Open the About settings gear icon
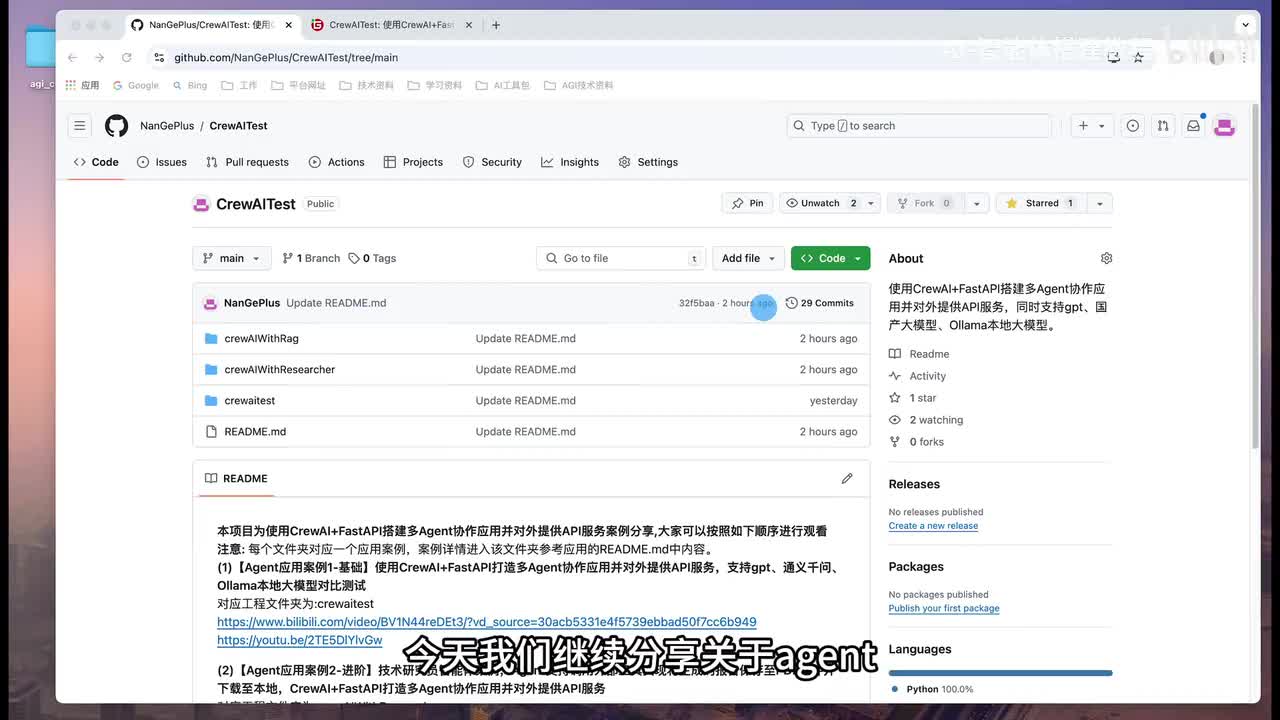This screenshot has width=1280, height=720. click(1106, 258)
